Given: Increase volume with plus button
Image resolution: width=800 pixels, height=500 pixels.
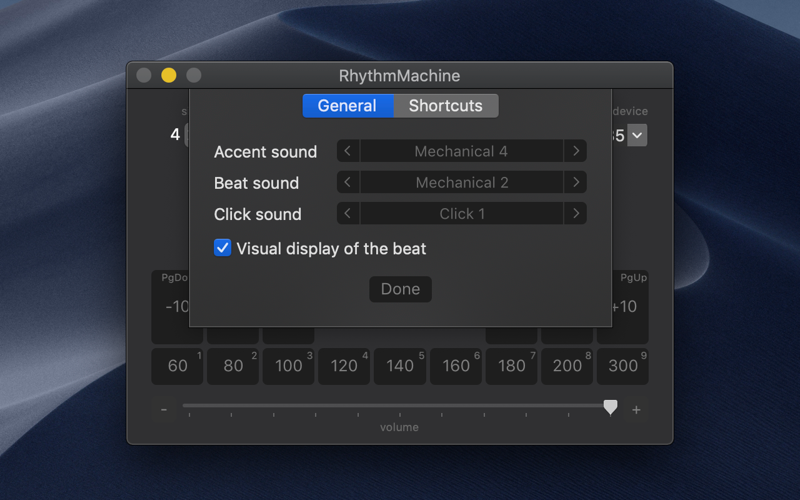Looking at the screenshot, I should (x=636, y=410).
